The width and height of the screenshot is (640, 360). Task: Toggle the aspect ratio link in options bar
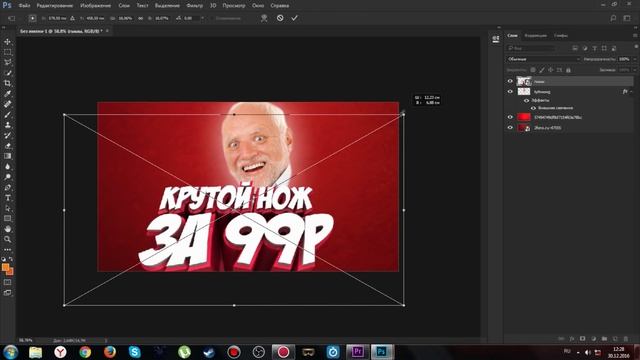(140, 18)
